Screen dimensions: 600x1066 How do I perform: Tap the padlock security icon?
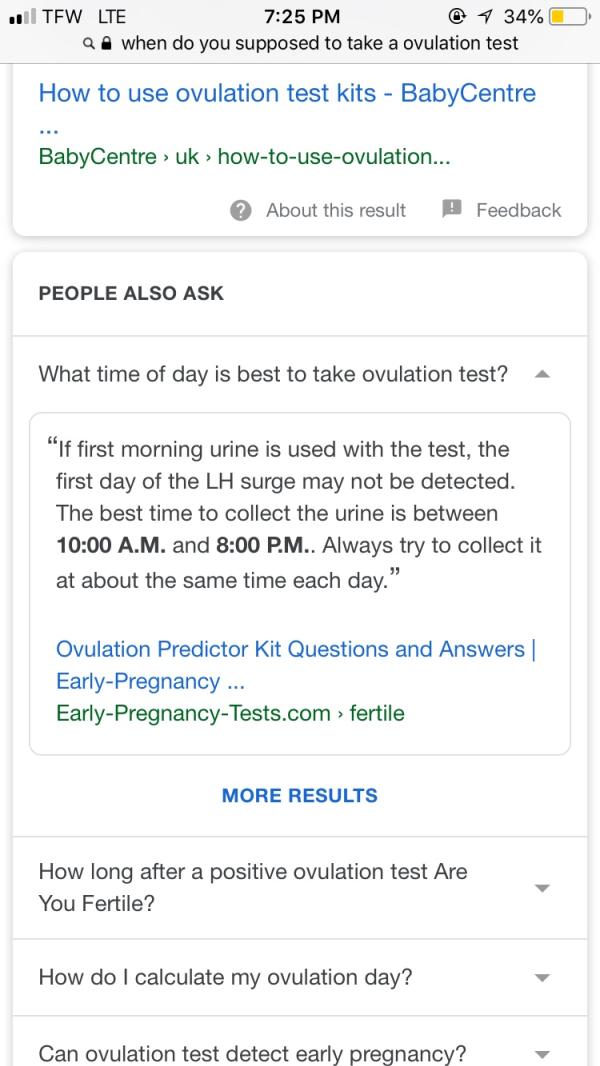pyautogui.click(x=106, y=44)
